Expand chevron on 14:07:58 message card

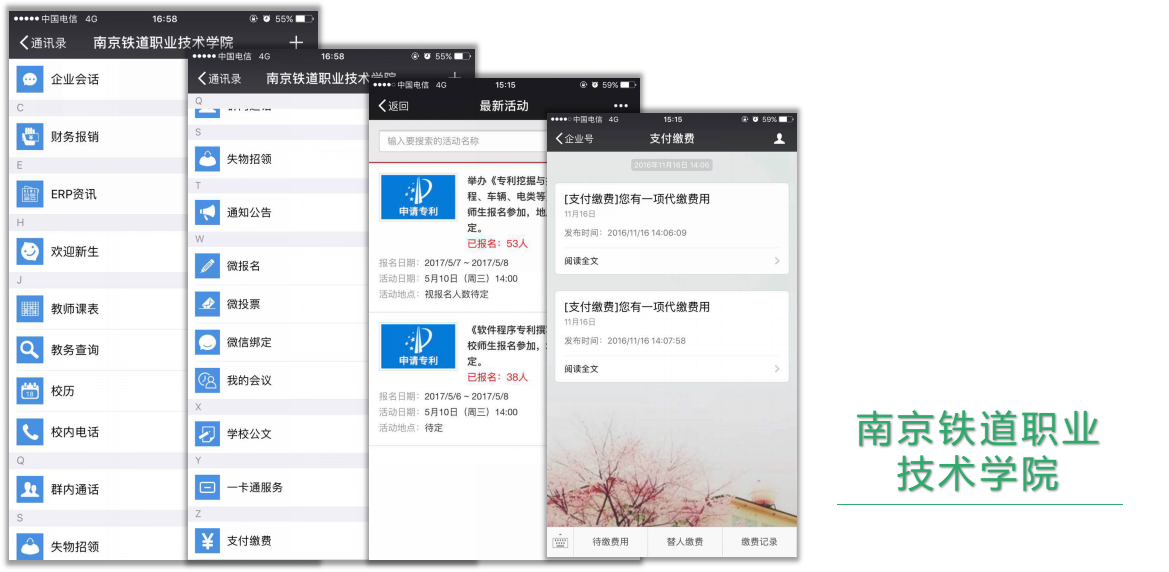click(x=777, y=369)
